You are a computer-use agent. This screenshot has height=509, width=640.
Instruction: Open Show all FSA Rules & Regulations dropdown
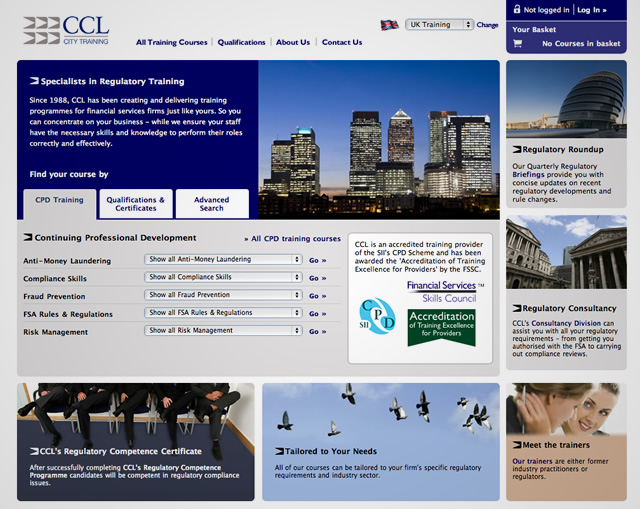tap(223, 313)
